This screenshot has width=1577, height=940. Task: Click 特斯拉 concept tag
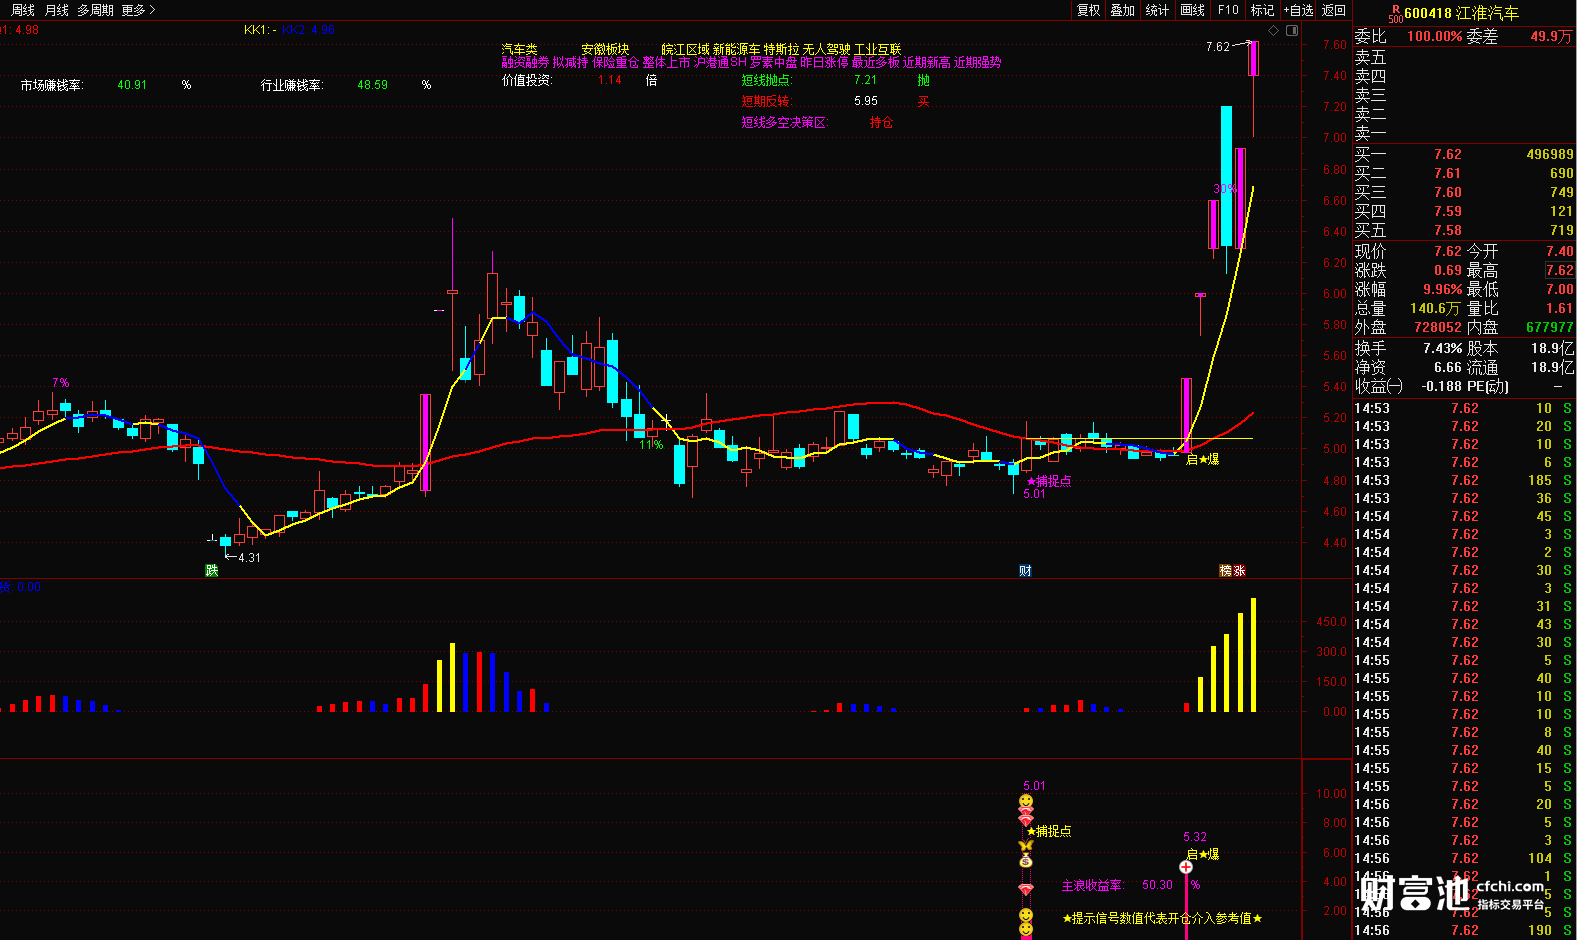(781, 49)
